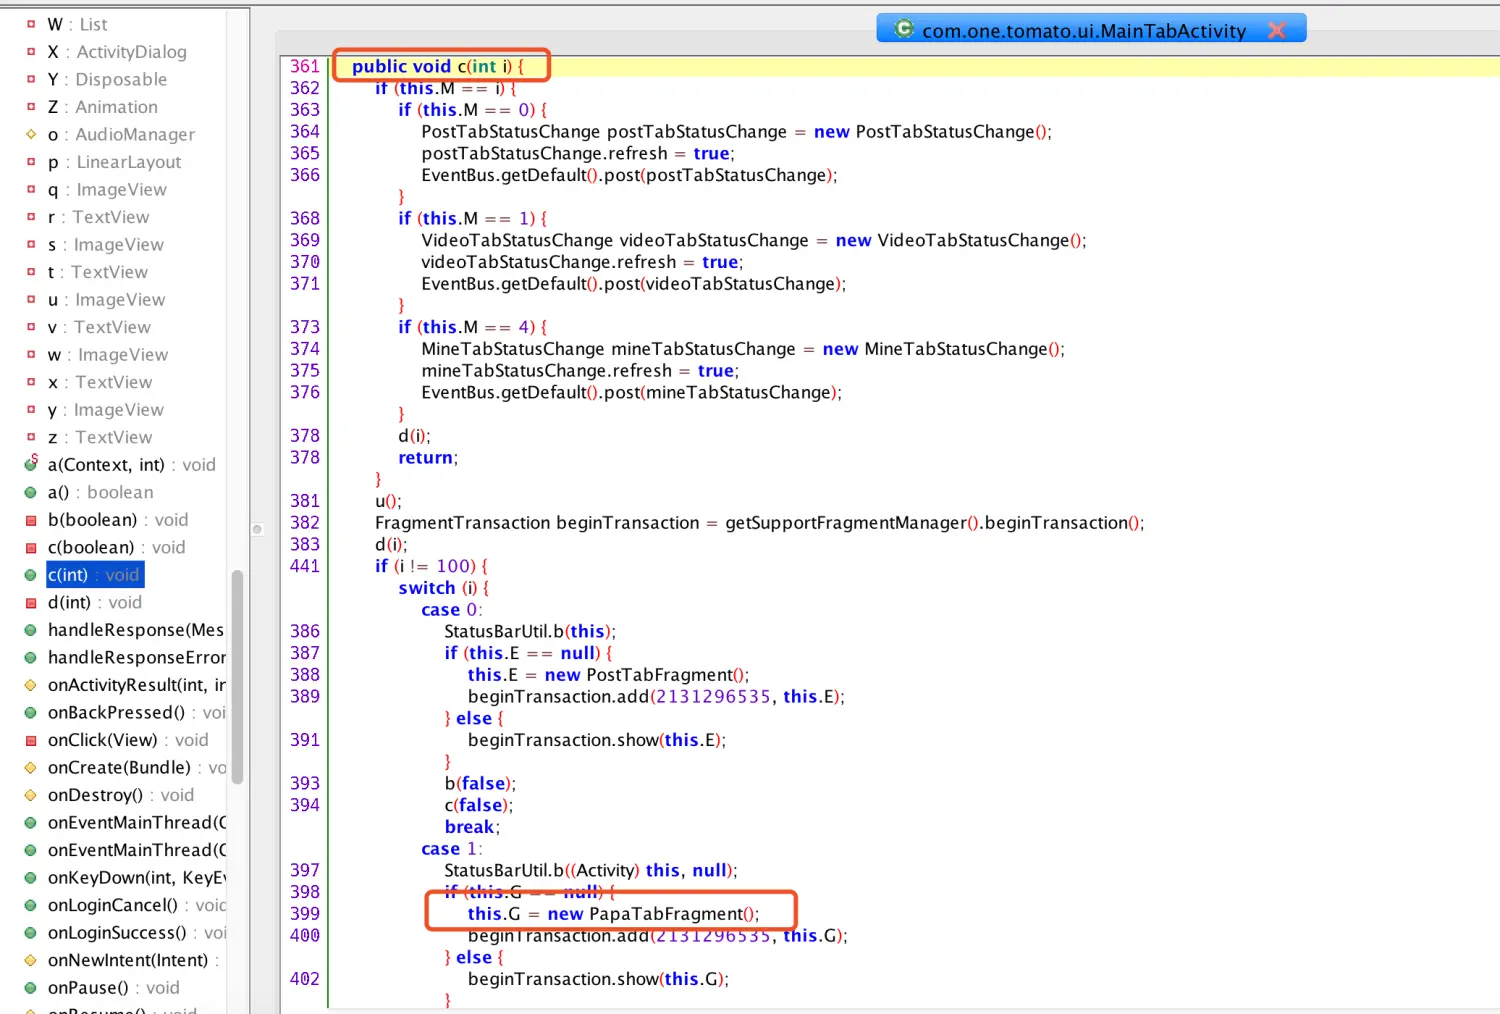Open onActivityResult method in outline

136,684
